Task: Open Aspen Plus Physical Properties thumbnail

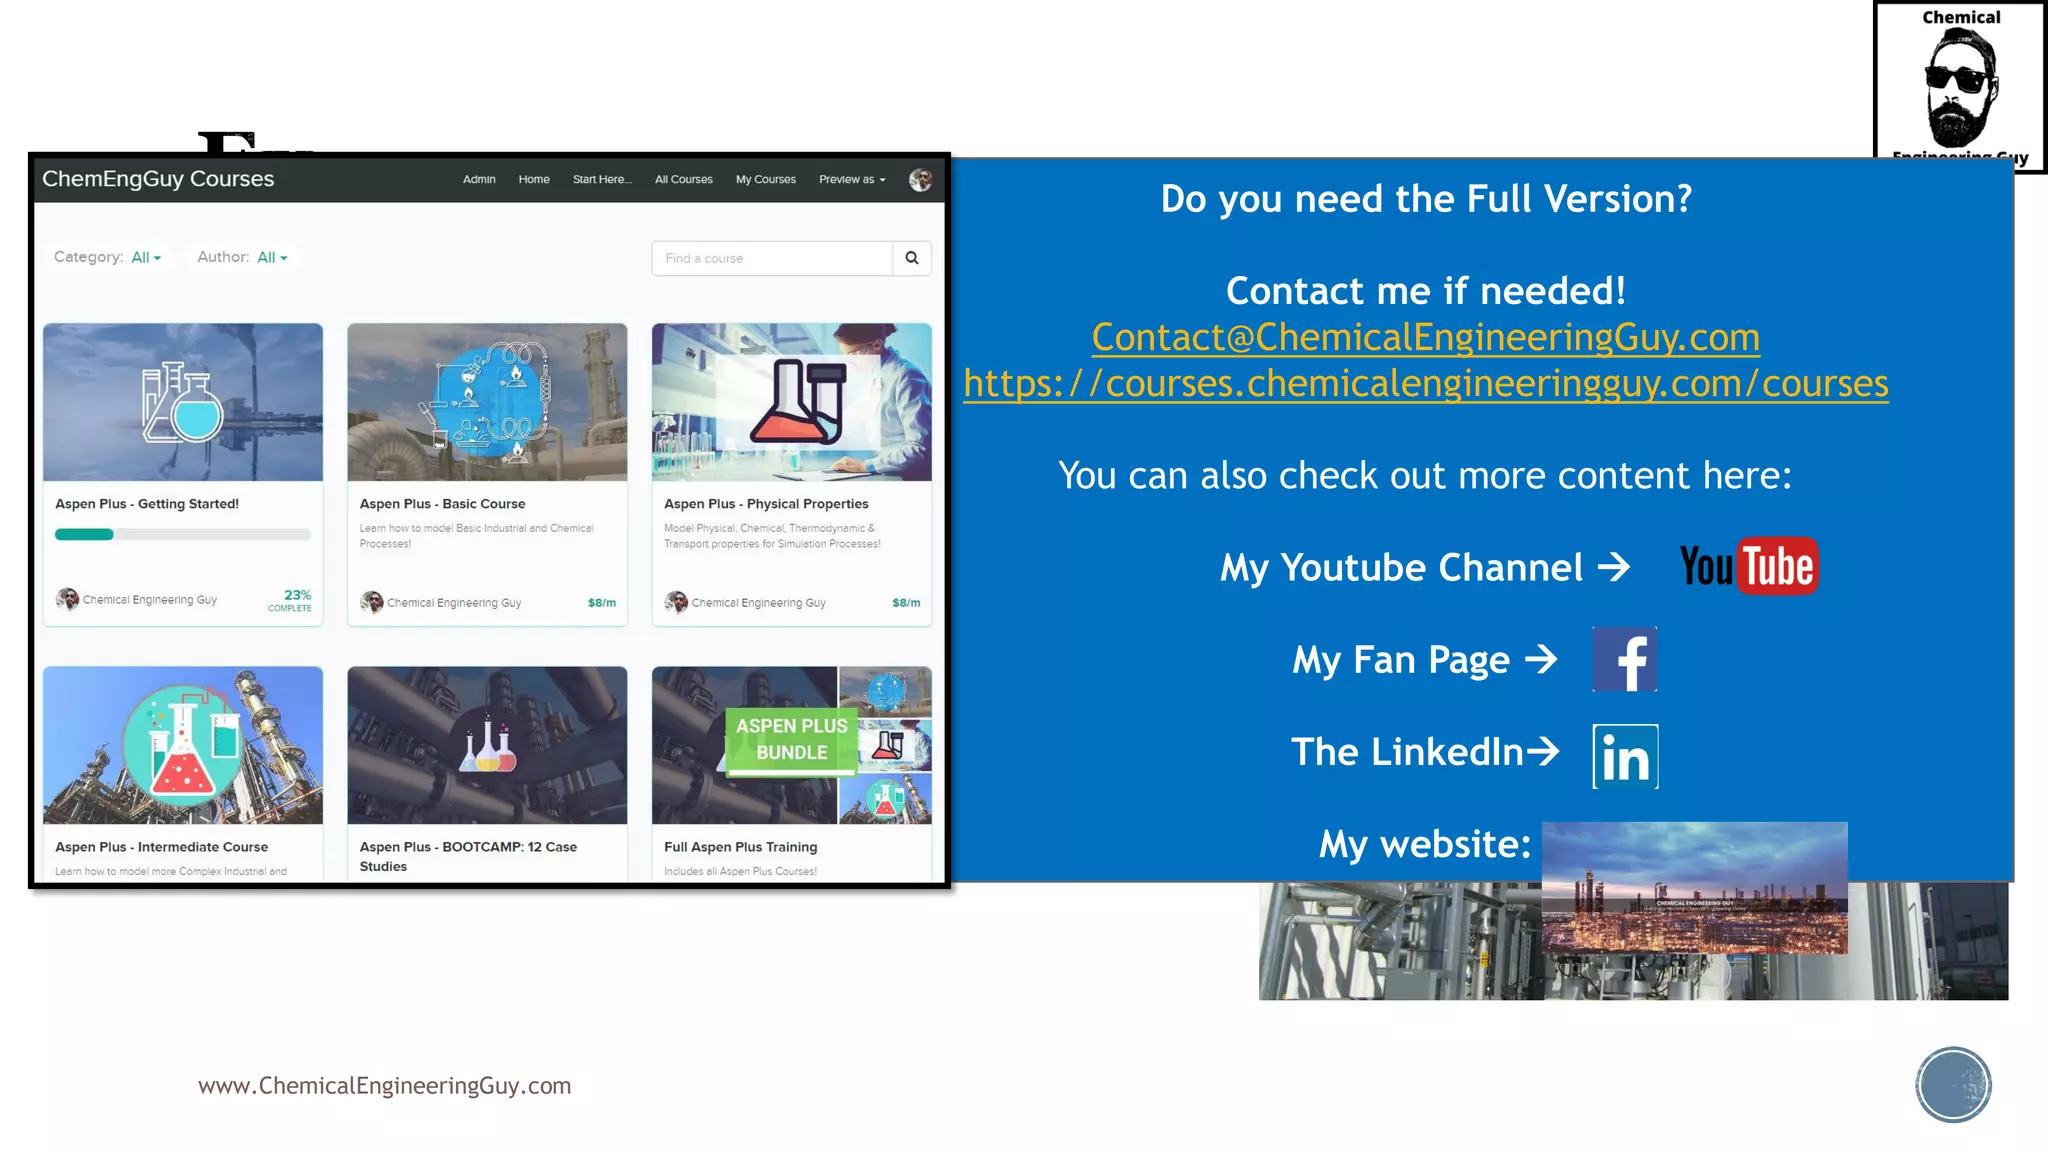Action: point(791,402)
